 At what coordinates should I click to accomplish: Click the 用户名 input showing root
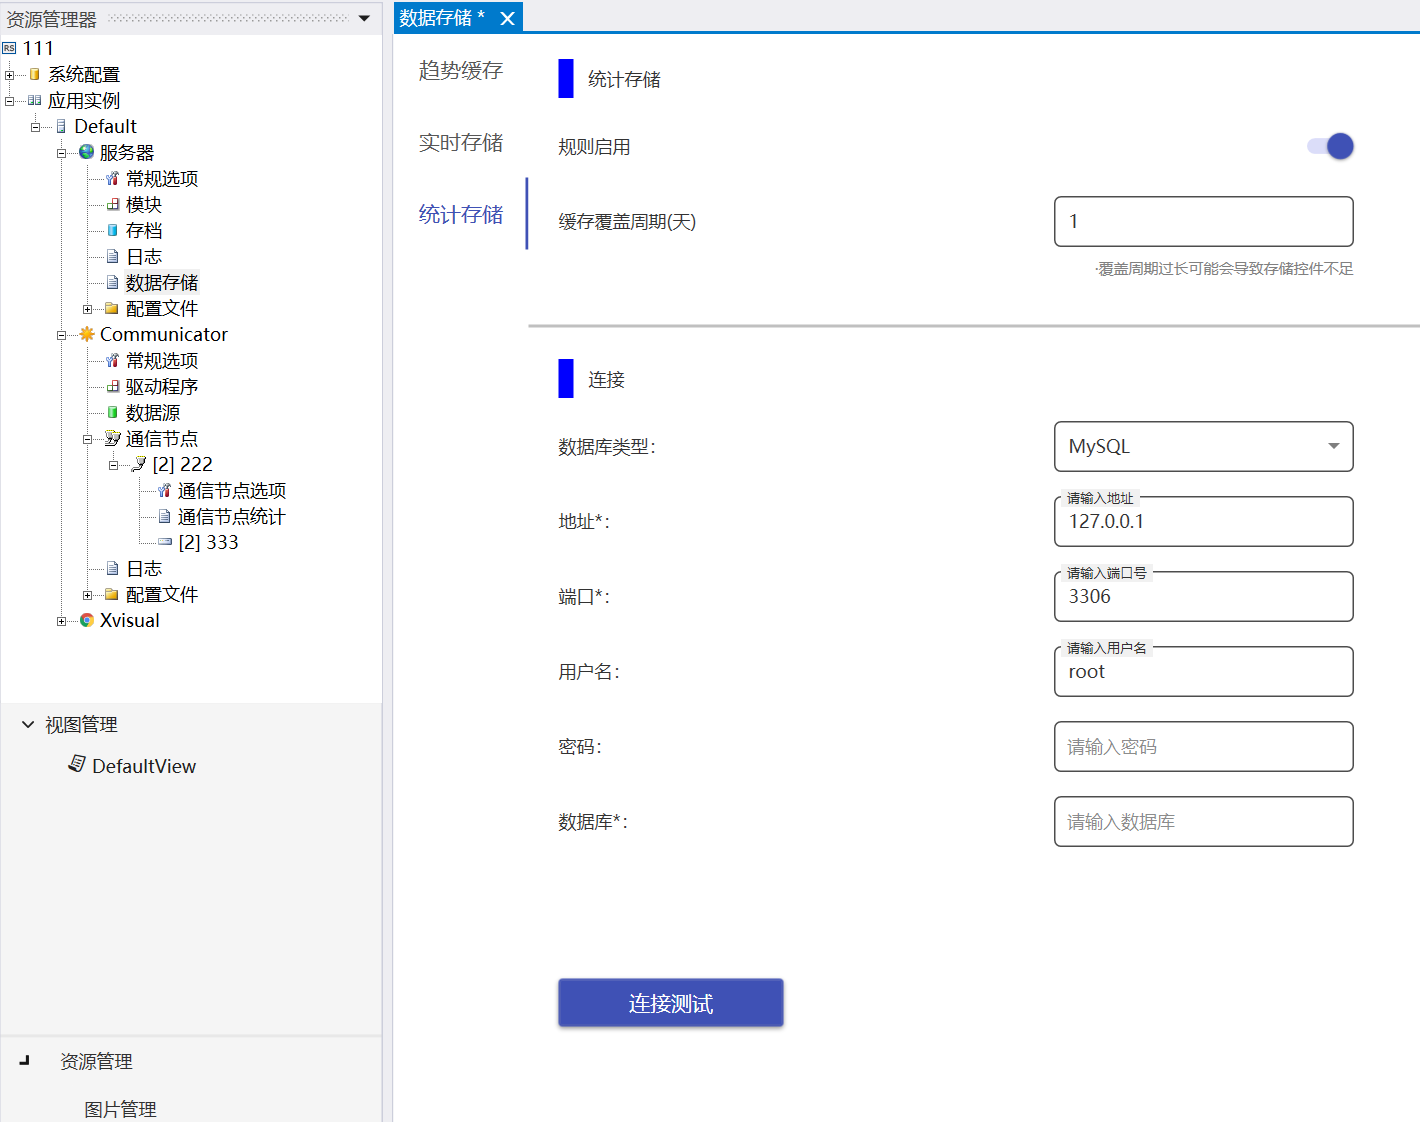point(1204,671)
